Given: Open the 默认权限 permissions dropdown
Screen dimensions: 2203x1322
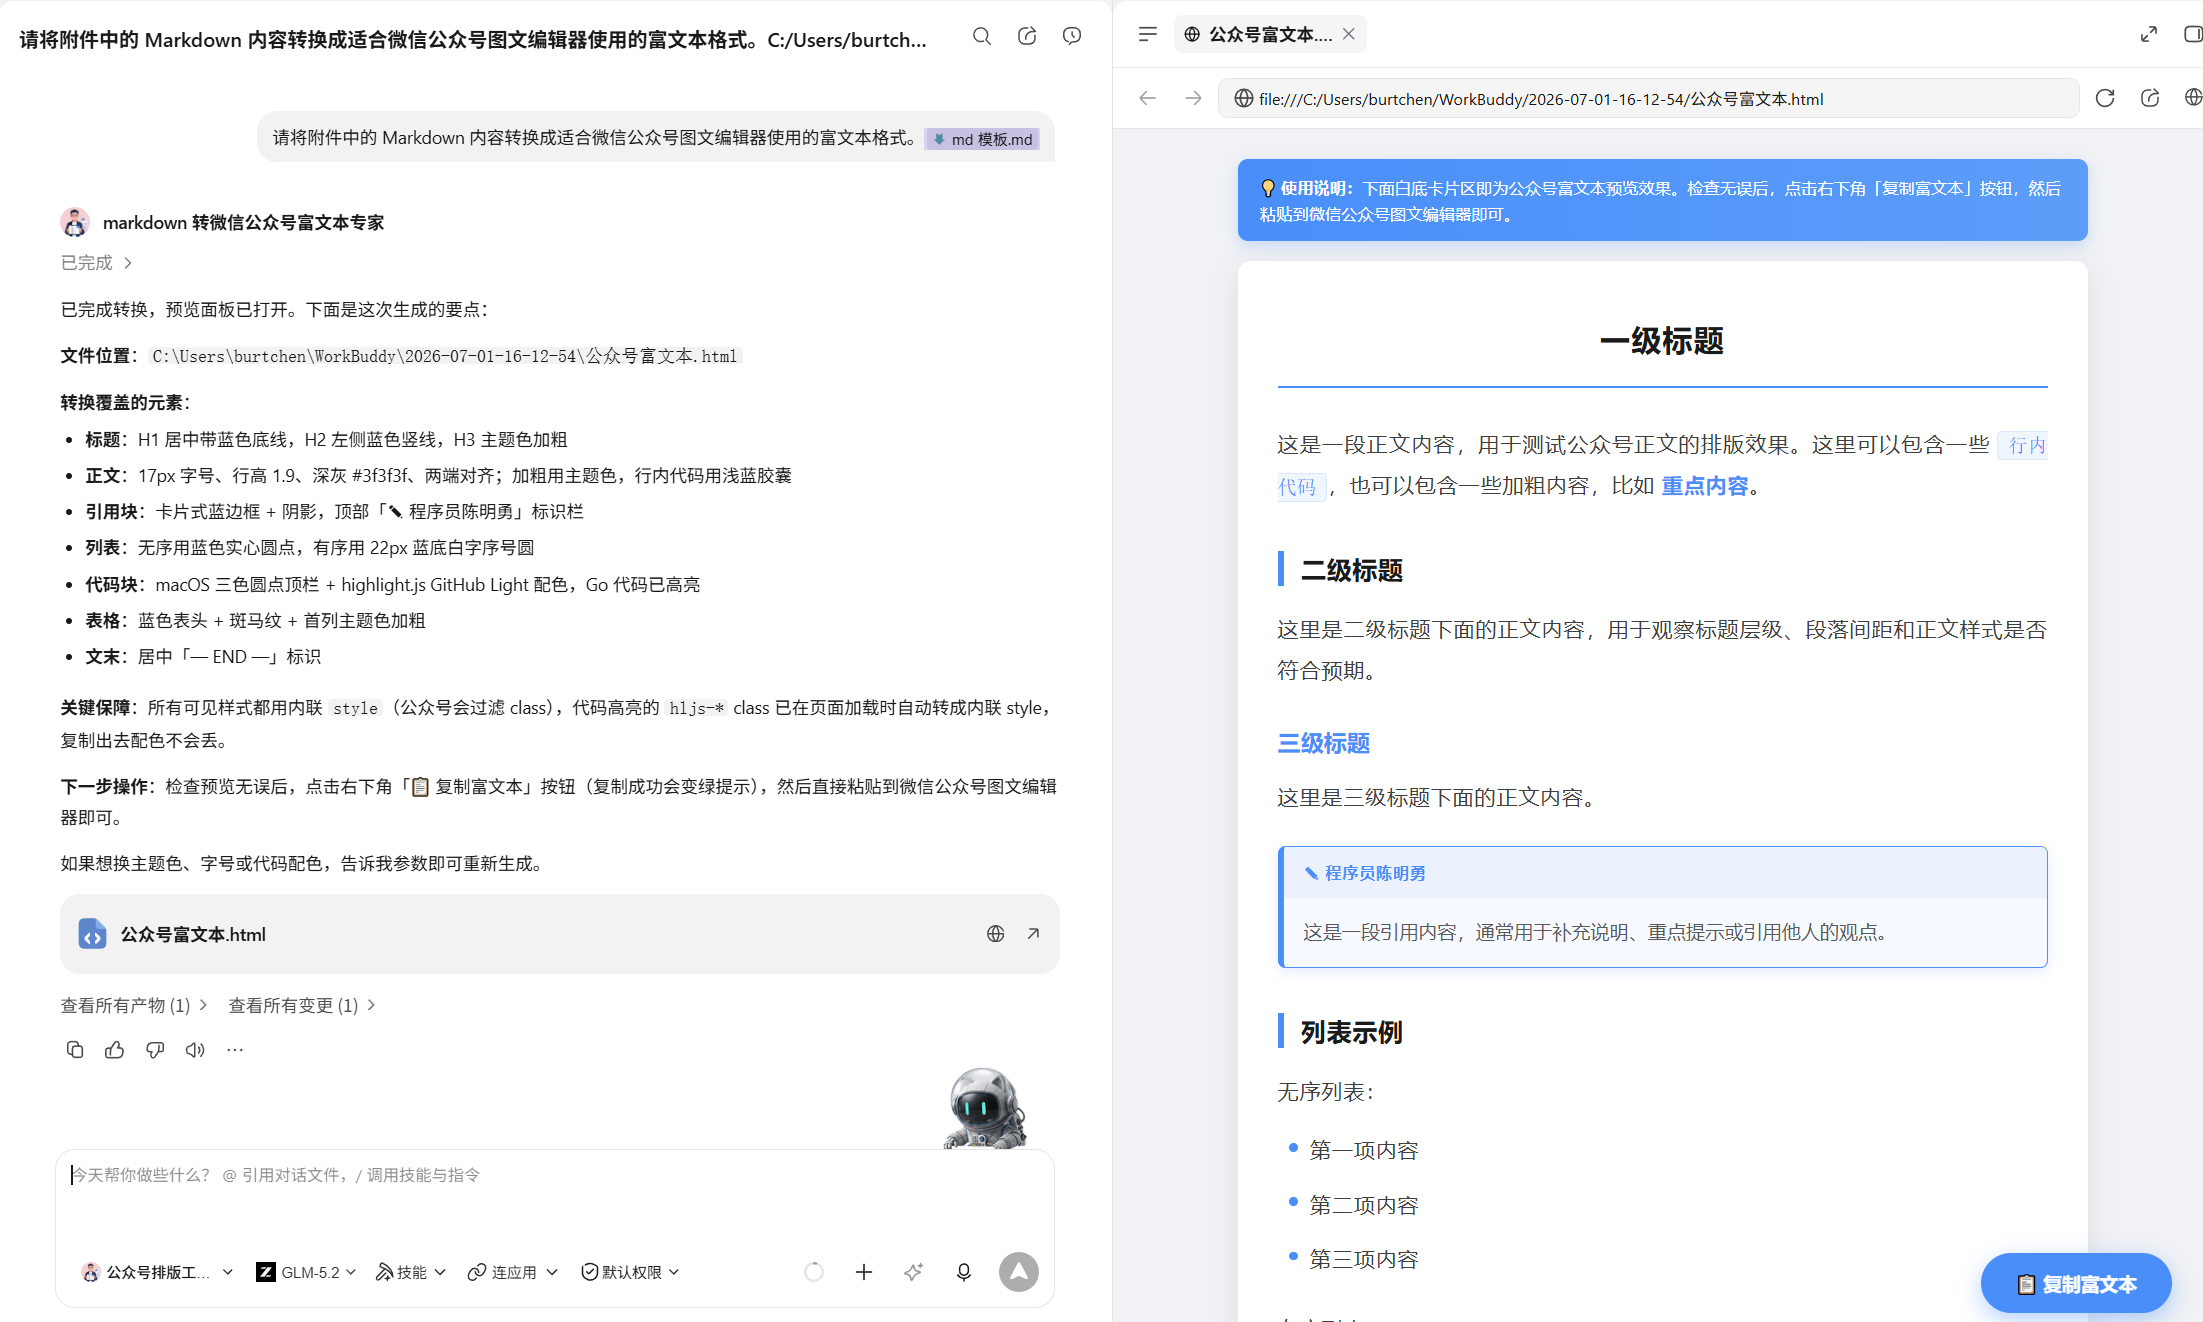Looking at the screenshot, I should click(630, 1272).
